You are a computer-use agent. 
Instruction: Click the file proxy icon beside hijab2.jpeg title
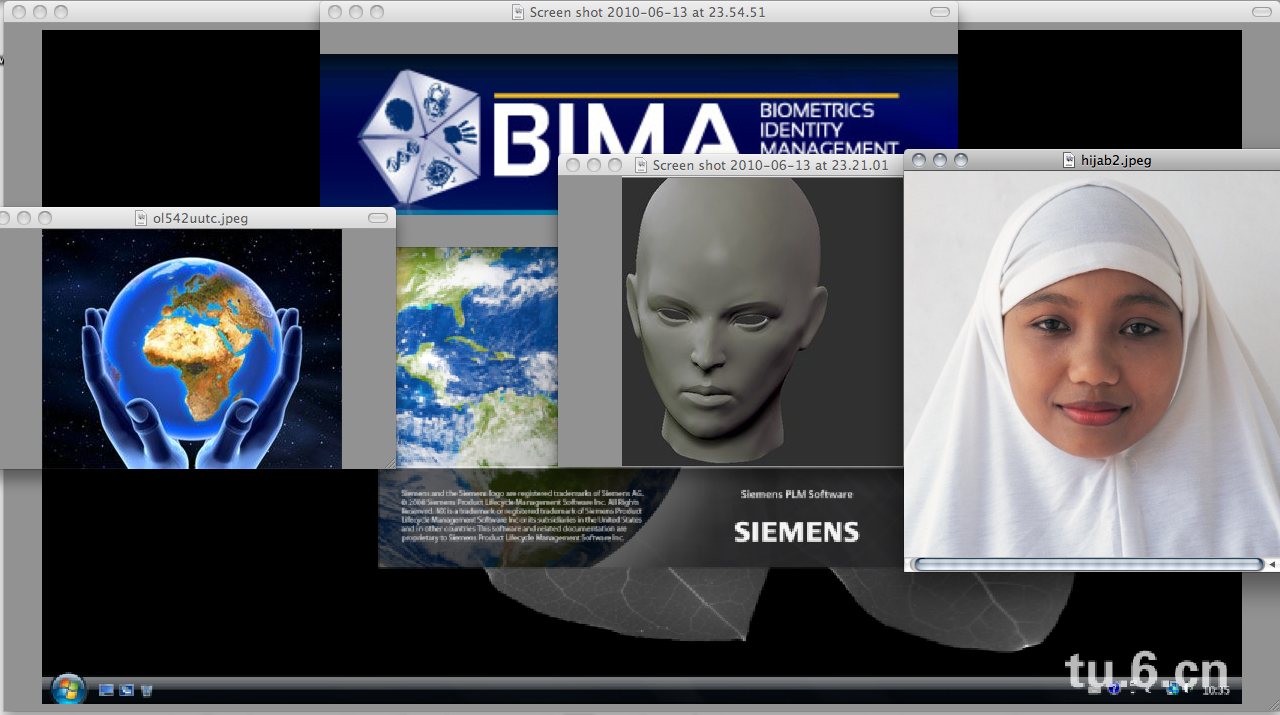(x=1069, y=160)
